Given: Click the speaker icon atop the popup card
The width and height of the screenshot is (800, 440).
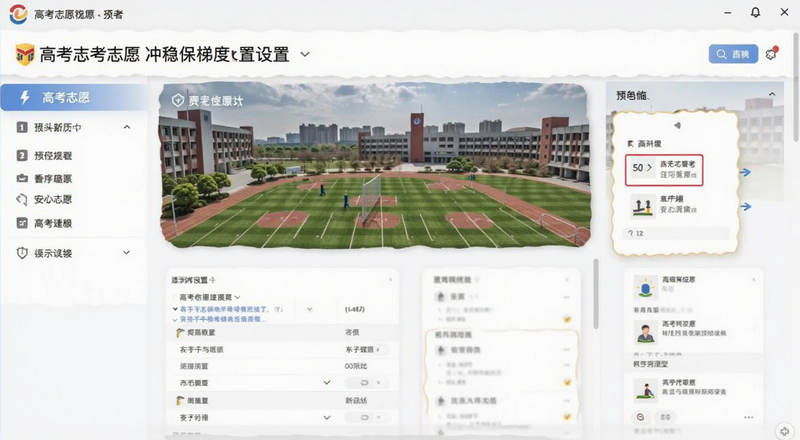Looking at the screenshot, I should tap(677, 126).
